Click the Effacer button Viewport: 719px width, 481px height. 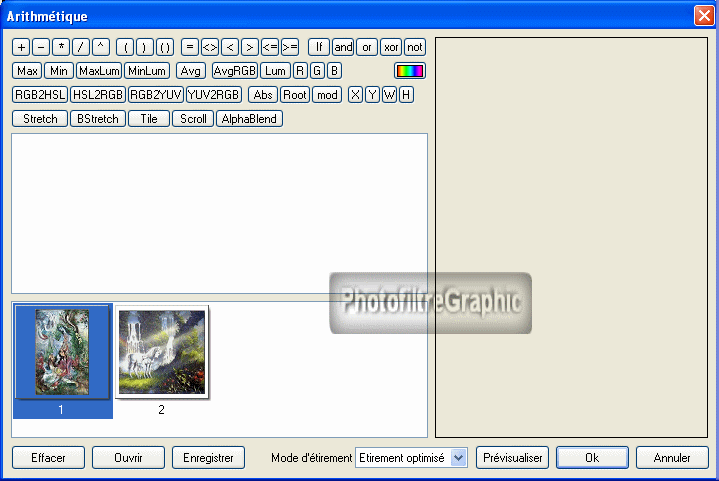(48, 457)
